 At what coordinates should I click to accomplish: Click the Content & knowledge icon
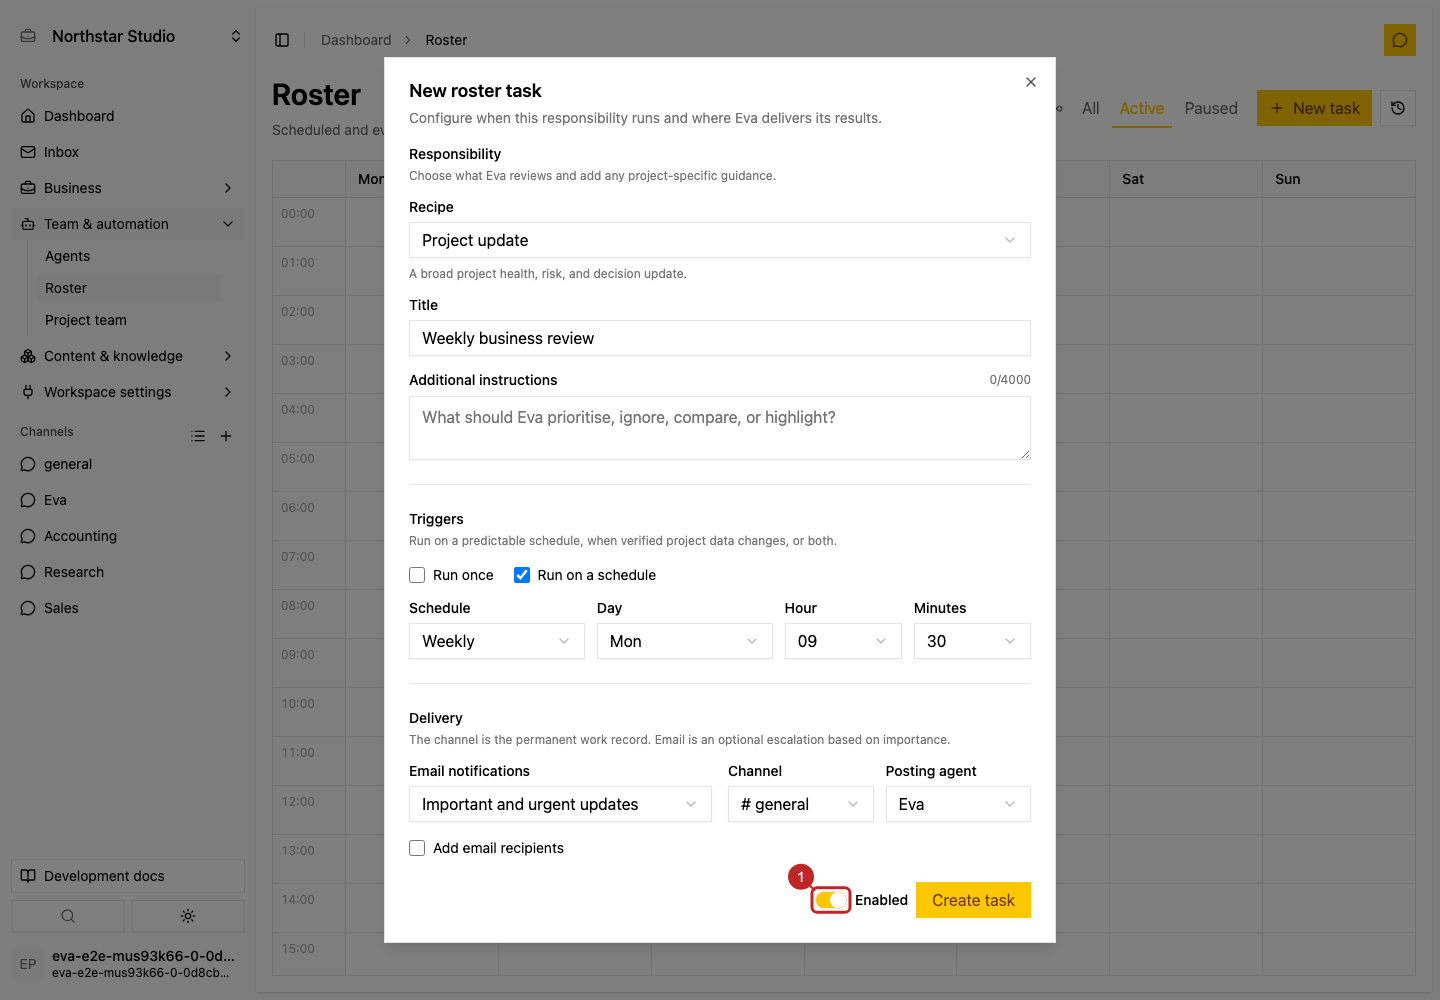(28, 356)
